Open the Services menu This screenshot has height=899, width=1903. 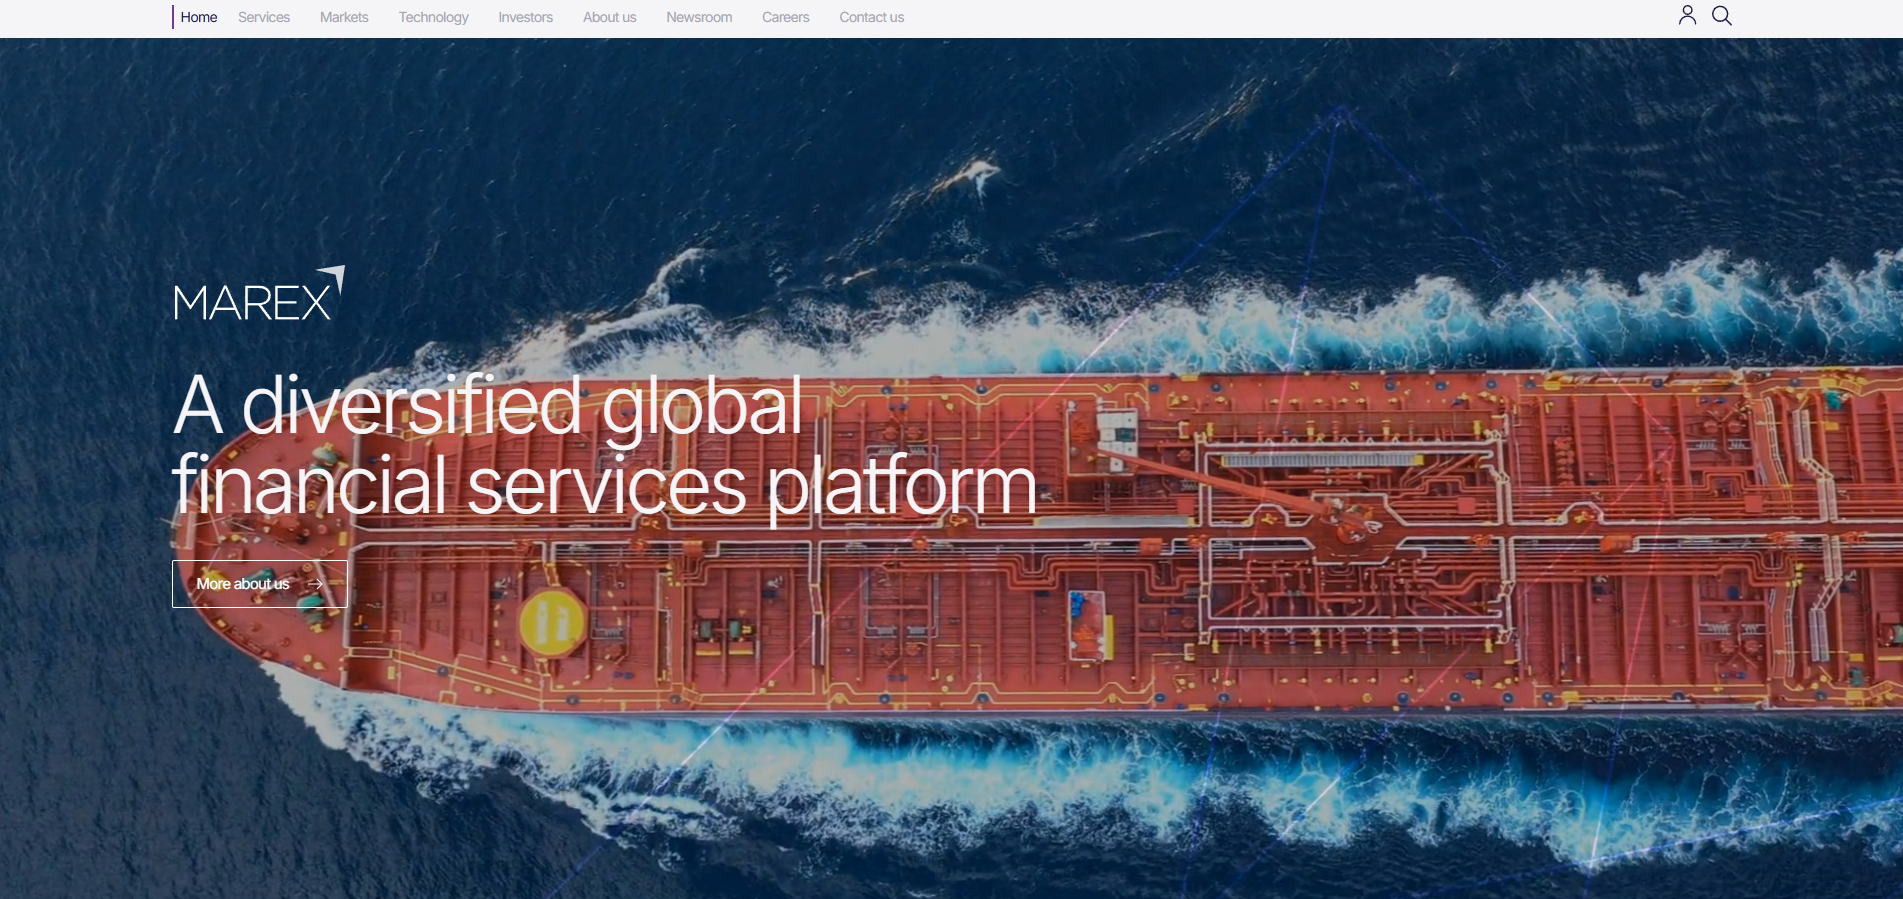(264, 17)
